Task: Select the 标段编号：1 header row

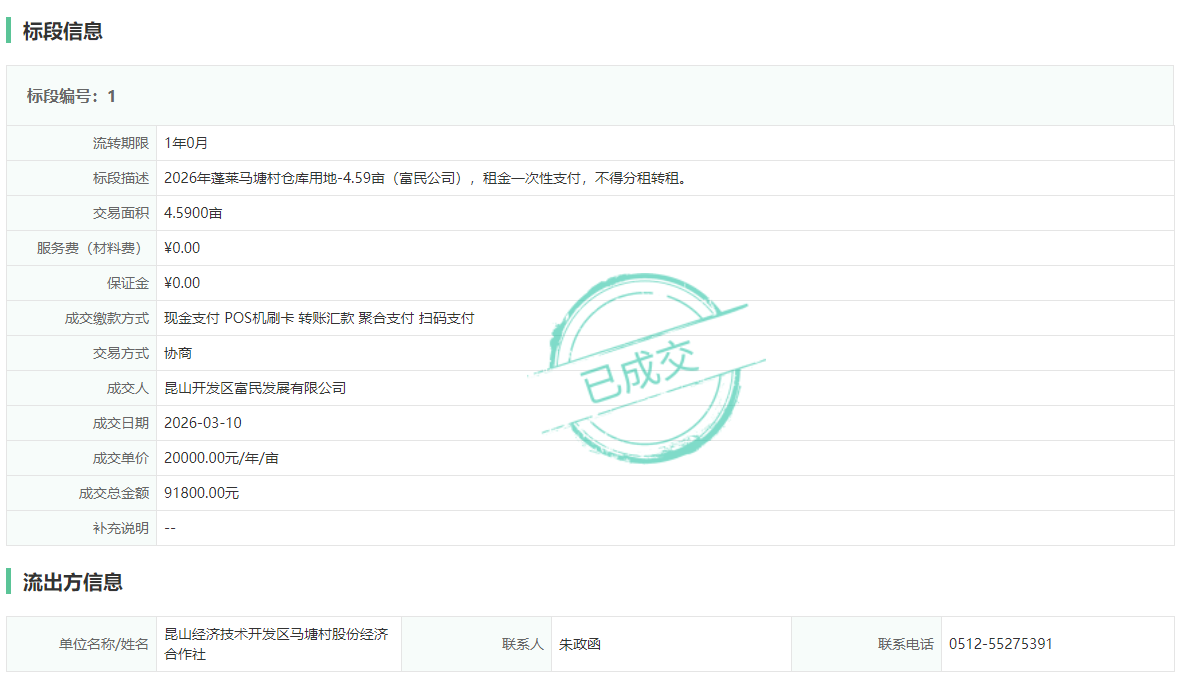Action: (x=71, y=96)
